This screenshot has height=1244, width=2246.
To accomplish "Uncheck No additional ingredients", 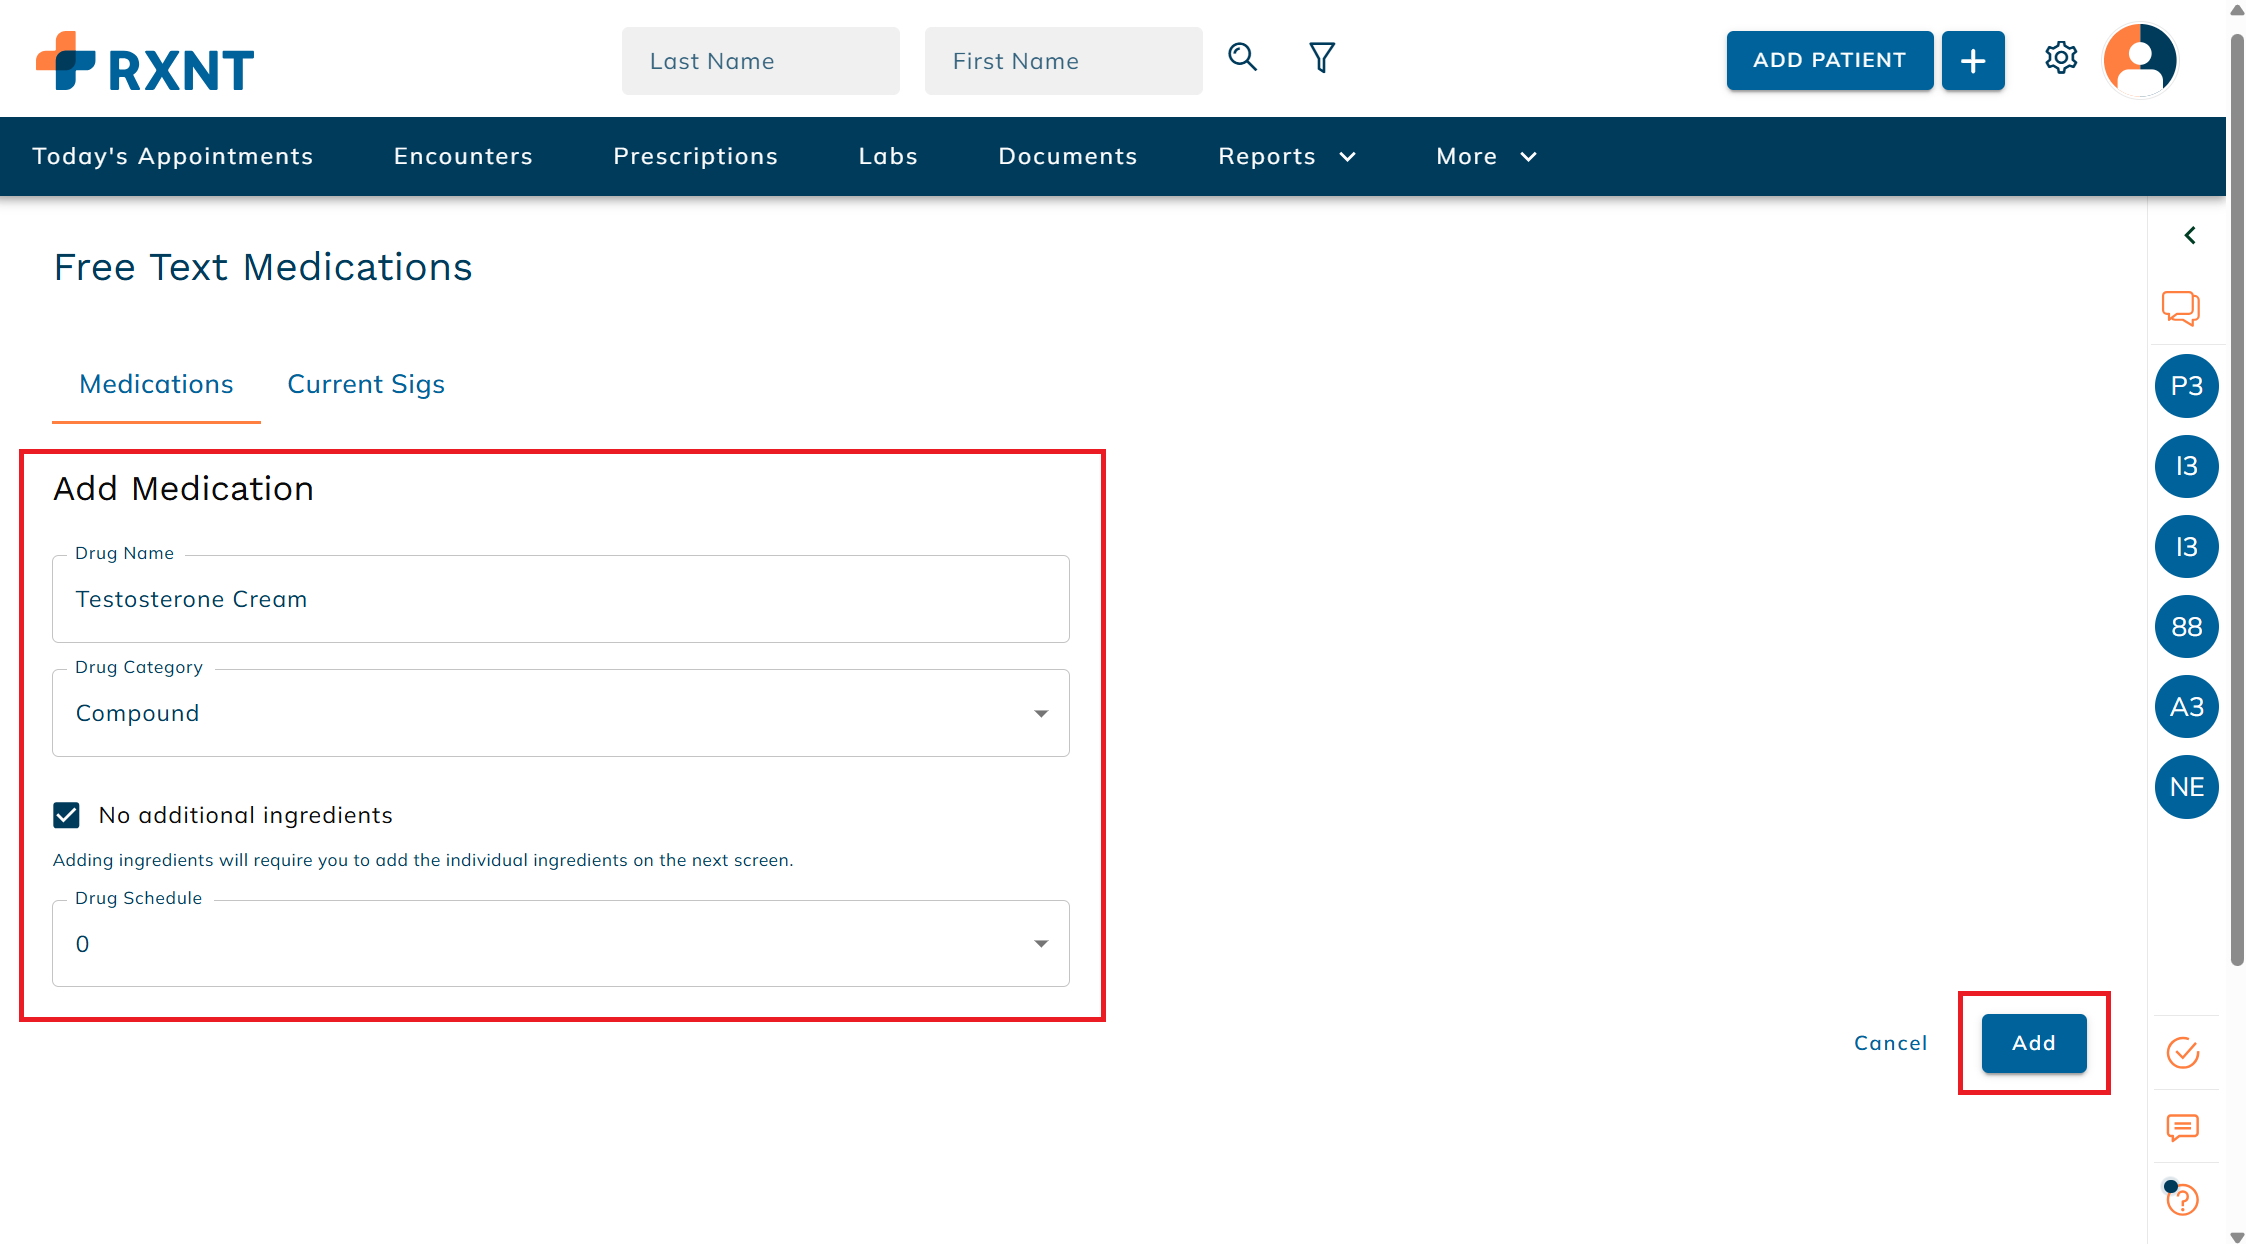I will click(66, 815).
